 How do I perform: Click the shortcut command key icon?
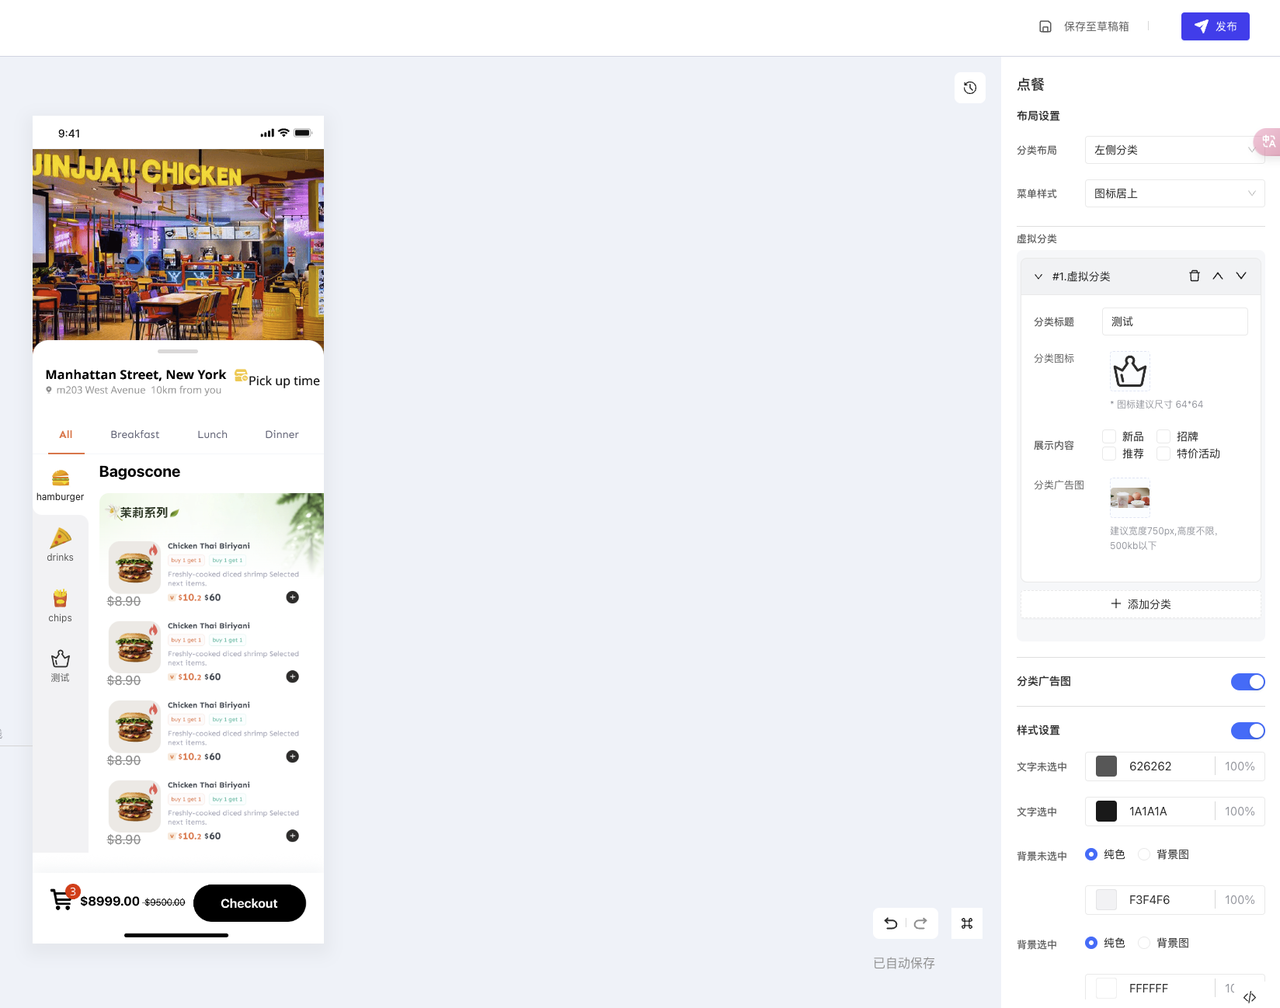(x=967, y=923)
